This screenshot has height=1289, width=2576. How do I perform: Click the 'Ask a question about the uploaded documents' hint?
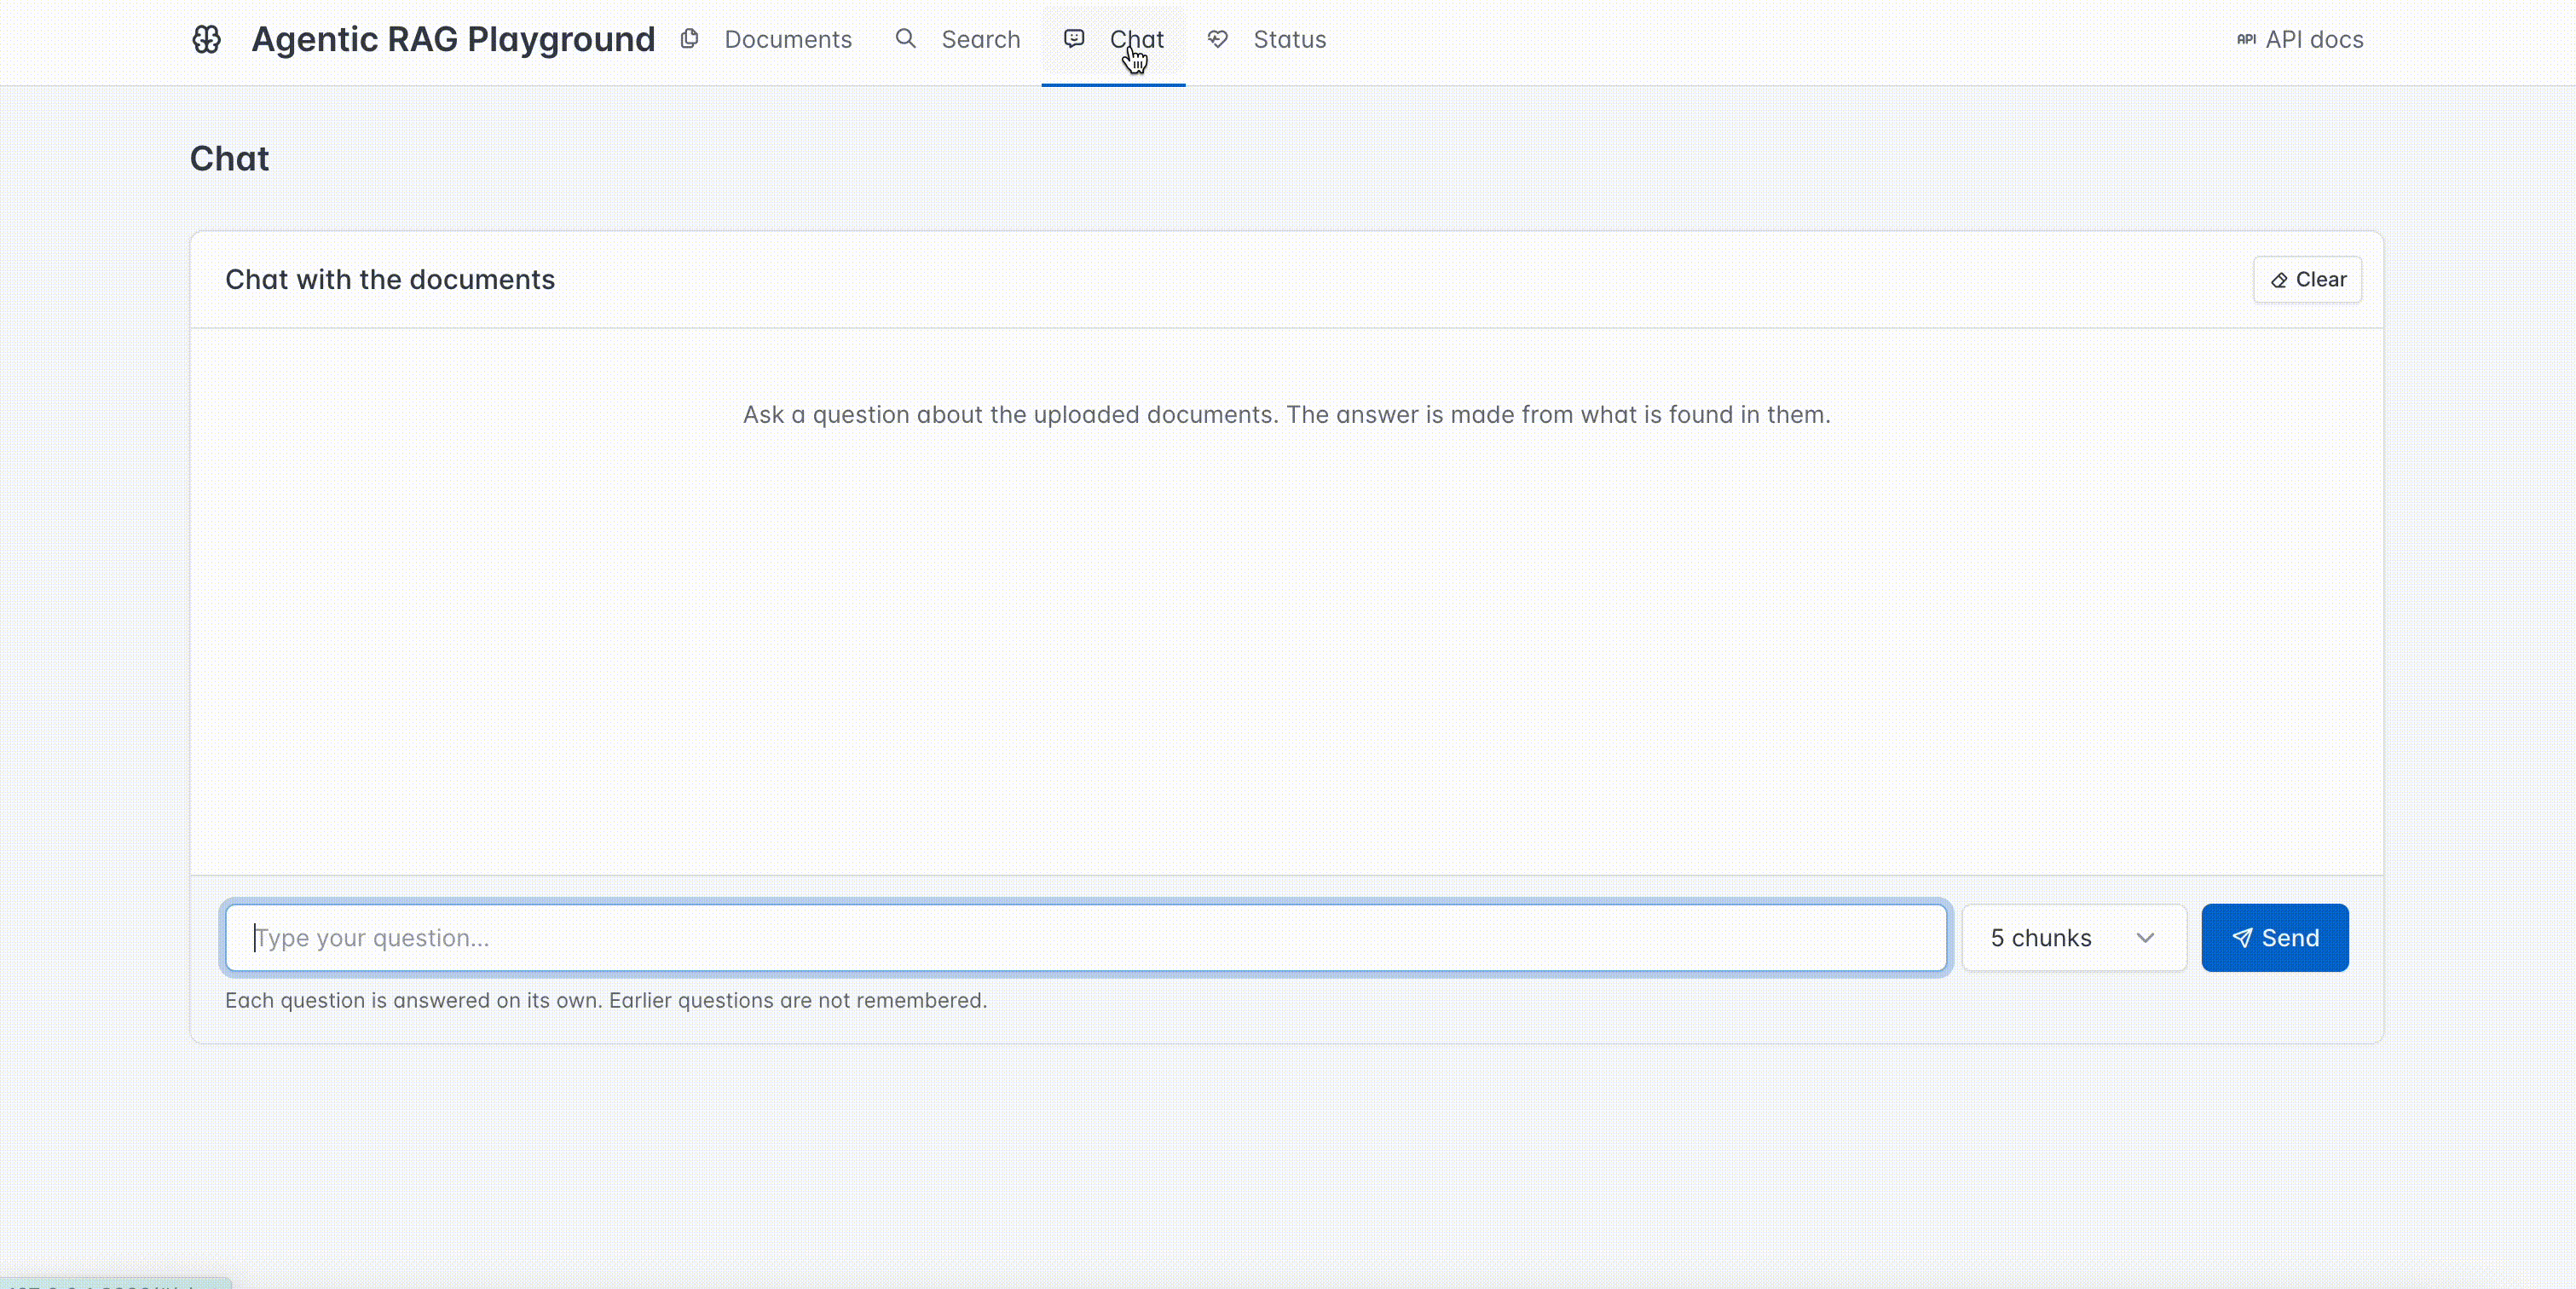tap(1286, 415)
